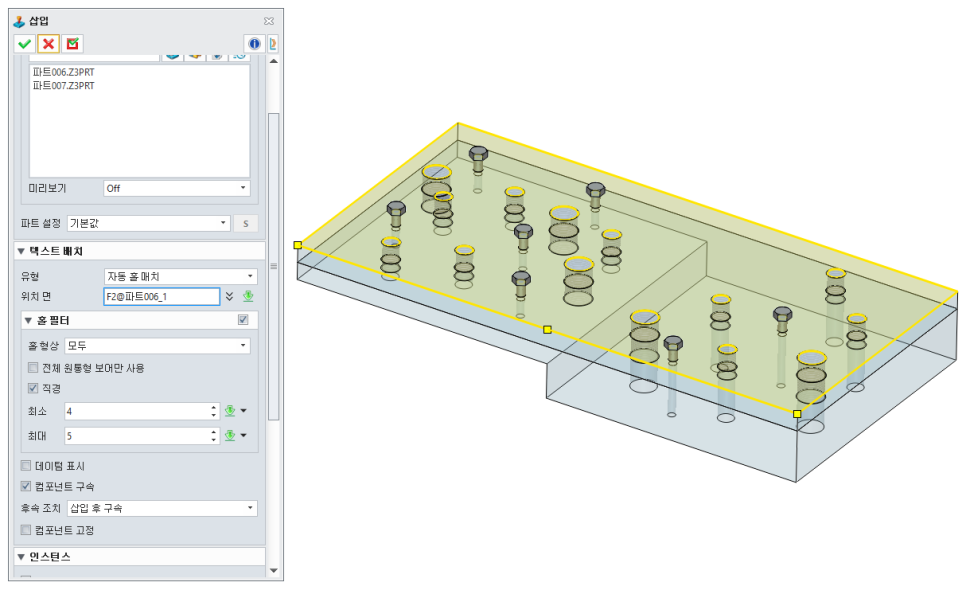
Task: Open the 유형 dropdown showing 자동 홀 매치
Action: tap(181, 276)
